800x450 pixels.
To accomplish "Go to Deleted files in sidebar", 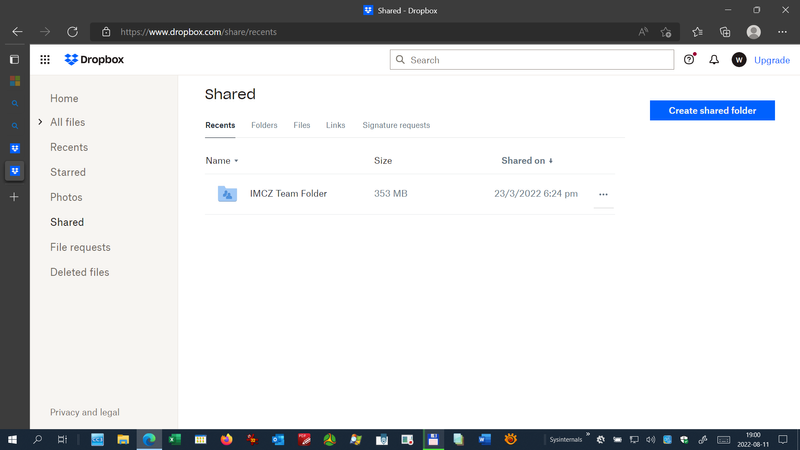I will (79, 272).
